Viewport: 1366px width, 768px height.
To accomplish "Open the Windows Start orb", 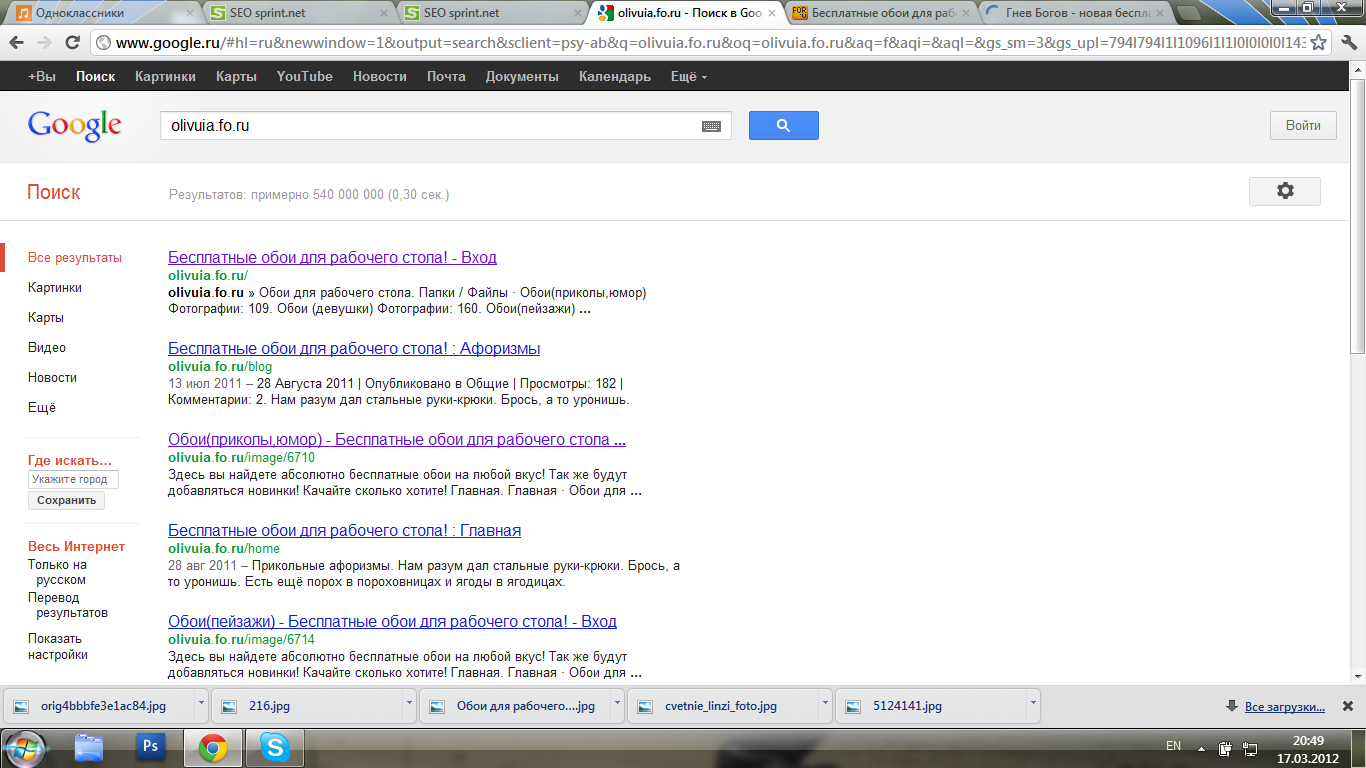I will pyautogui.click(x=25, y=747).
